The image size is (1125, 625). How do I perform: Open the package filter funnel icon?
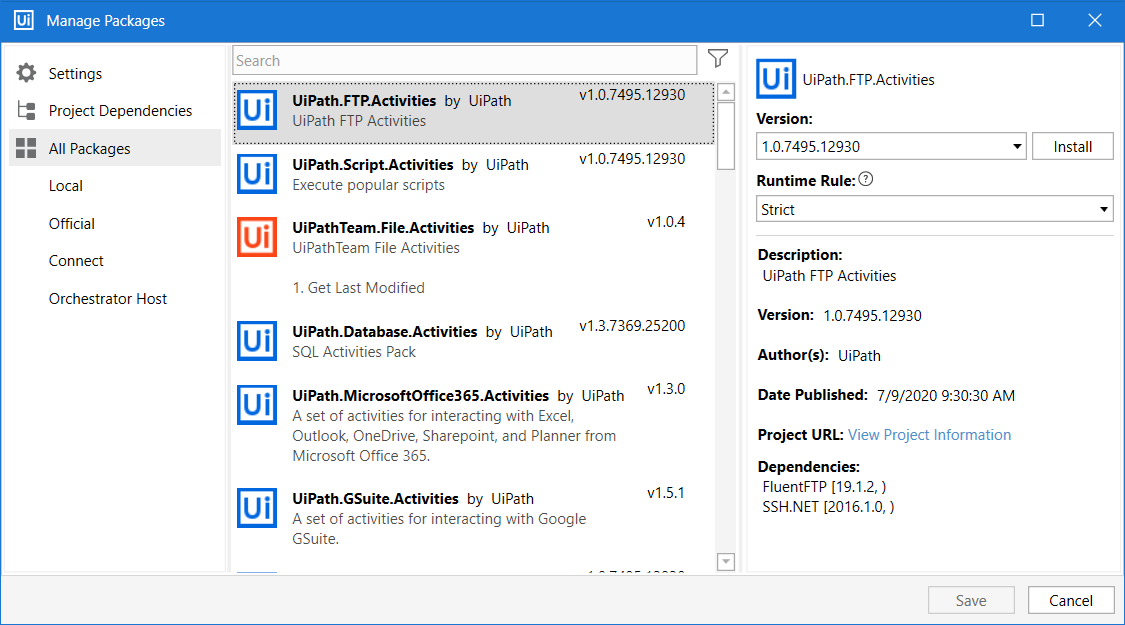coord(717,59)
